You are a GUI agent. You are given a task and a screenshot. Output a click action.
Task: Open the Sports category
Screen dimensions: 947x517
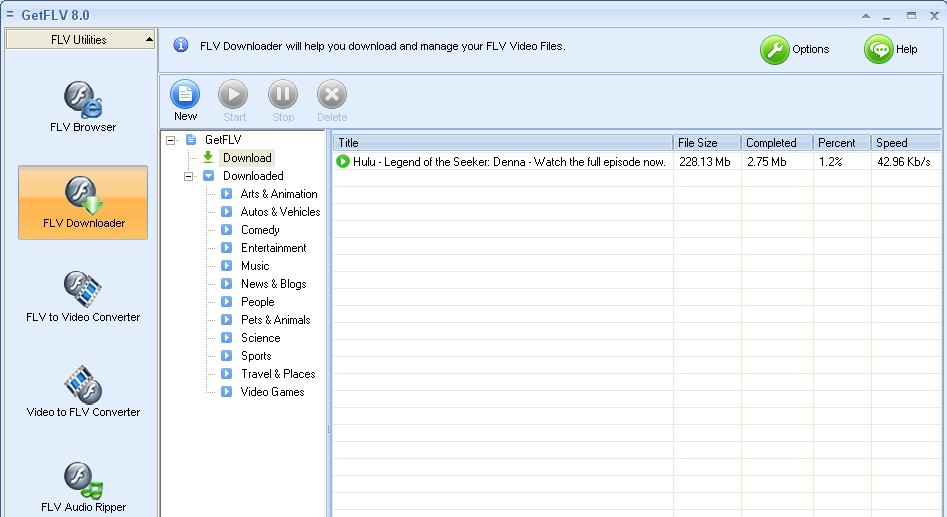[256, 356]
